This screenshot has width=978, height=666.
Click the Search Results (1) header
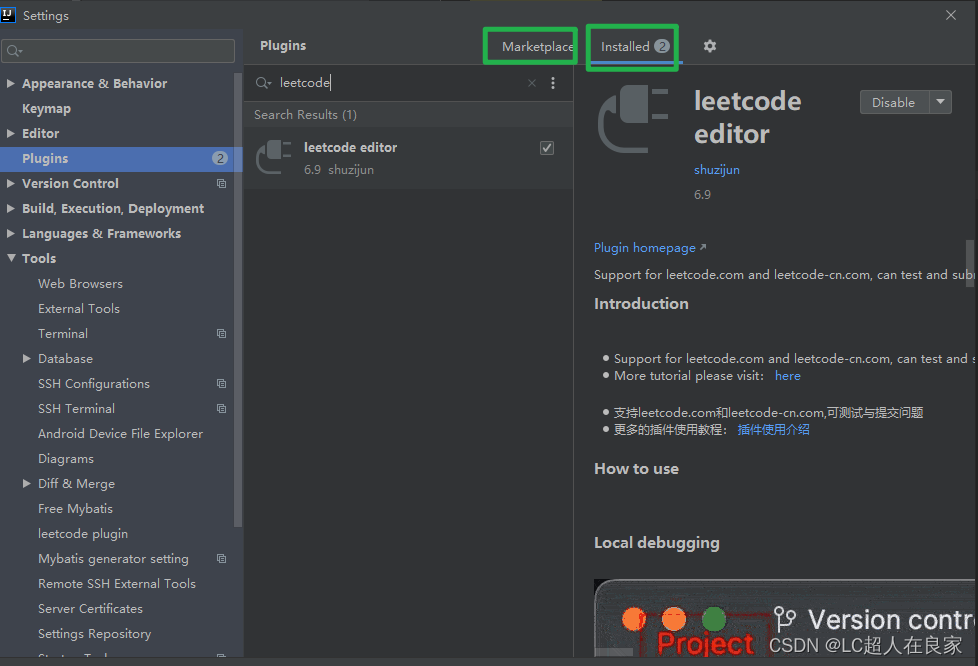(306, 115)
